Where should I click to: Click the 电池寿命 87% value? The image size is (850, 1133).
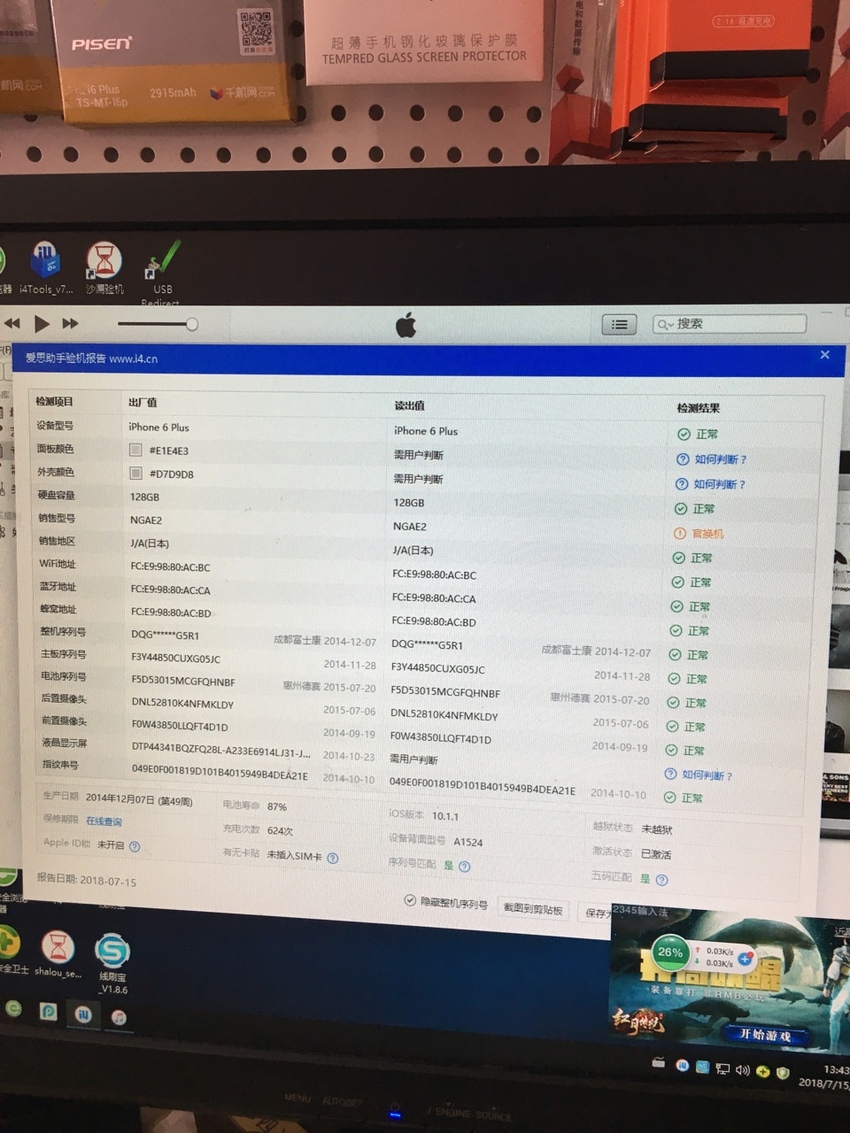coord(277,806)
